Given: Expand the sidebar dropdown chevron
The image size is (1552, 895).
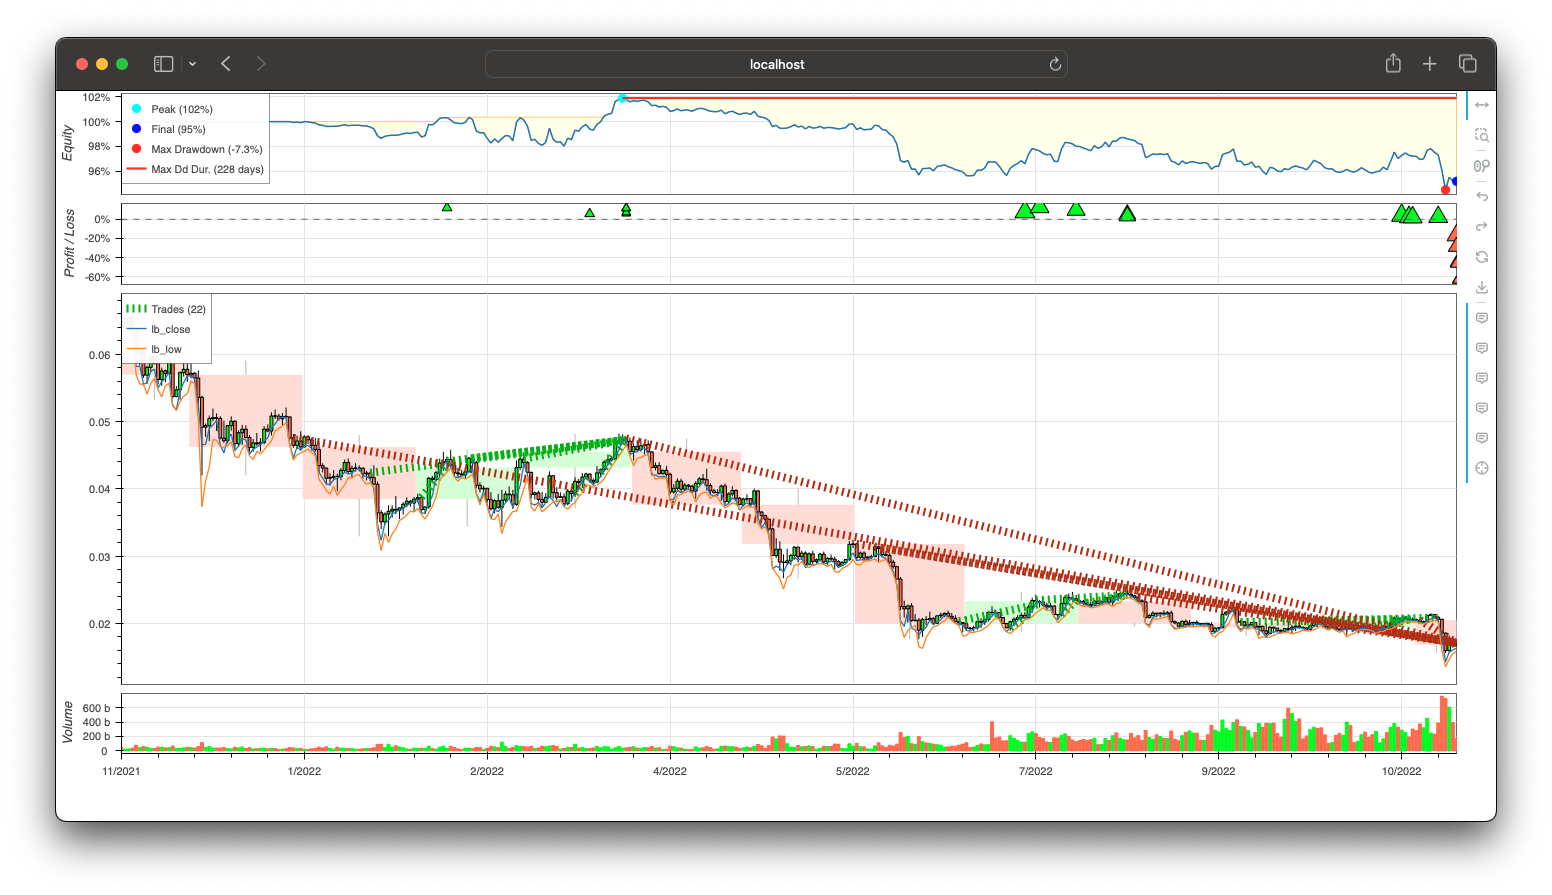Looking at the screenshot, I should [192, 64].
